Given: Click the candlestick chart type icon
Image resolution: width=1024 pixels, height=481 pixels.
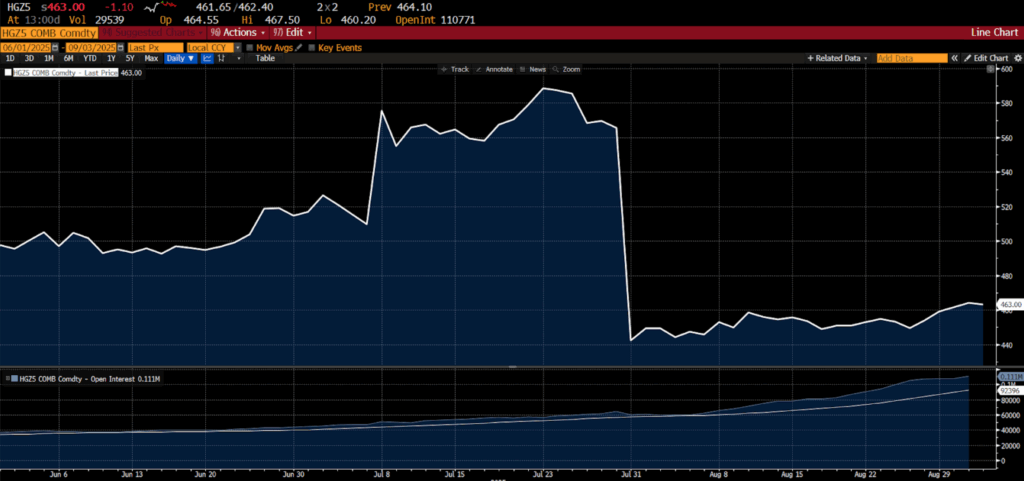Looking at the screenshot, I should click(224, 58).
